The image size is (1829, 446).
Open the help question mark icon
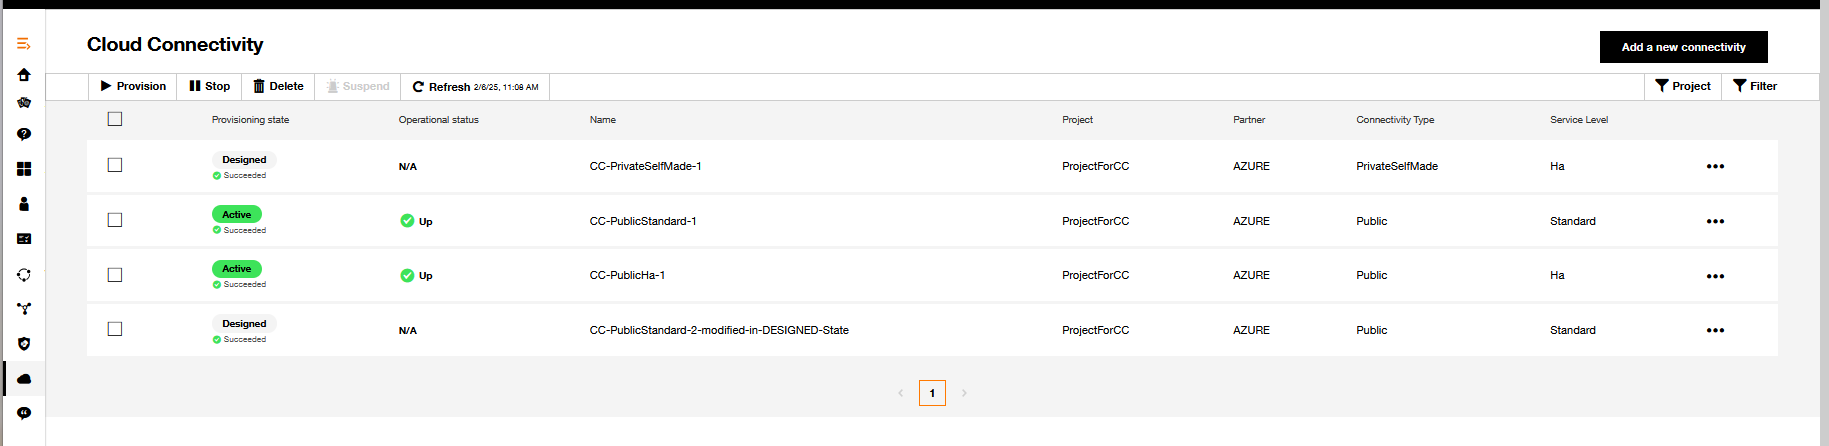[x=24, y=134]
